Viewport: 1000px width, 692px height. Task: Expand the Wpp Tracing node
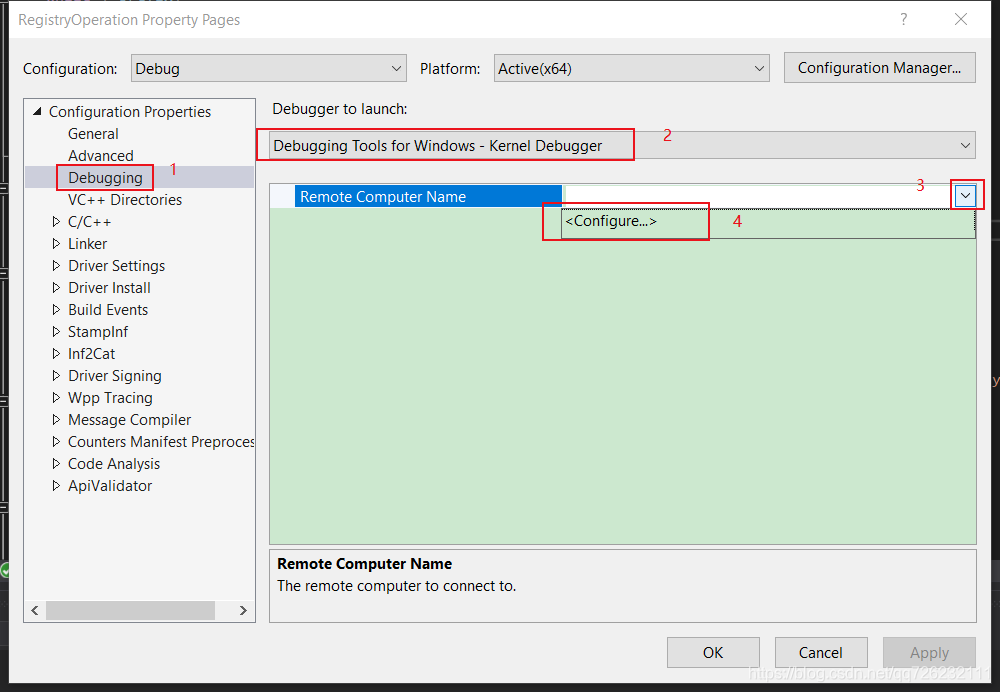point(56,397)
